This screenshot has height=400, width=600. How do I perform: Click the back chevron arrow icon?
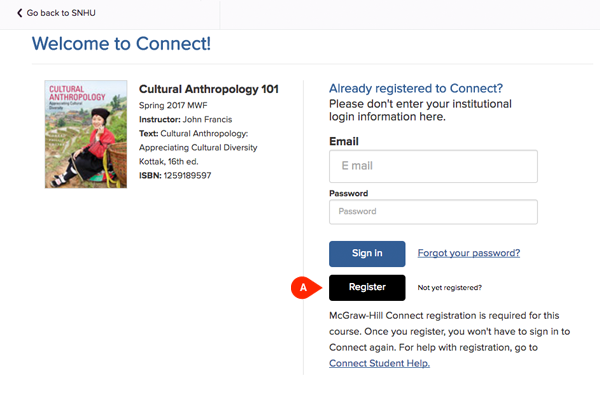[19, 12]
